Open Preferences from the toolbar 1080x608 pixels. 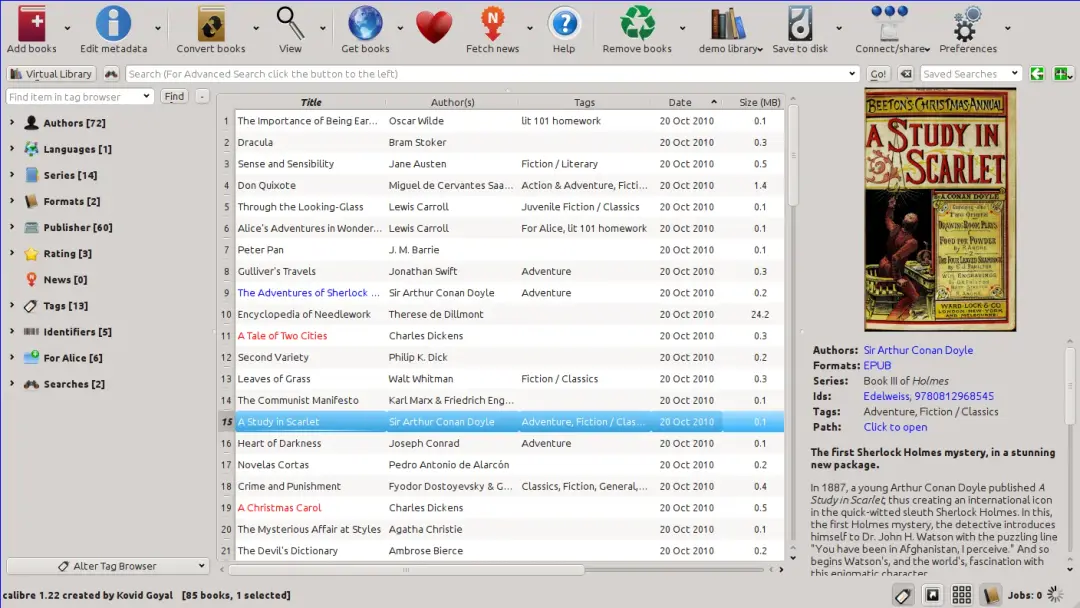[x=967, y=24]
